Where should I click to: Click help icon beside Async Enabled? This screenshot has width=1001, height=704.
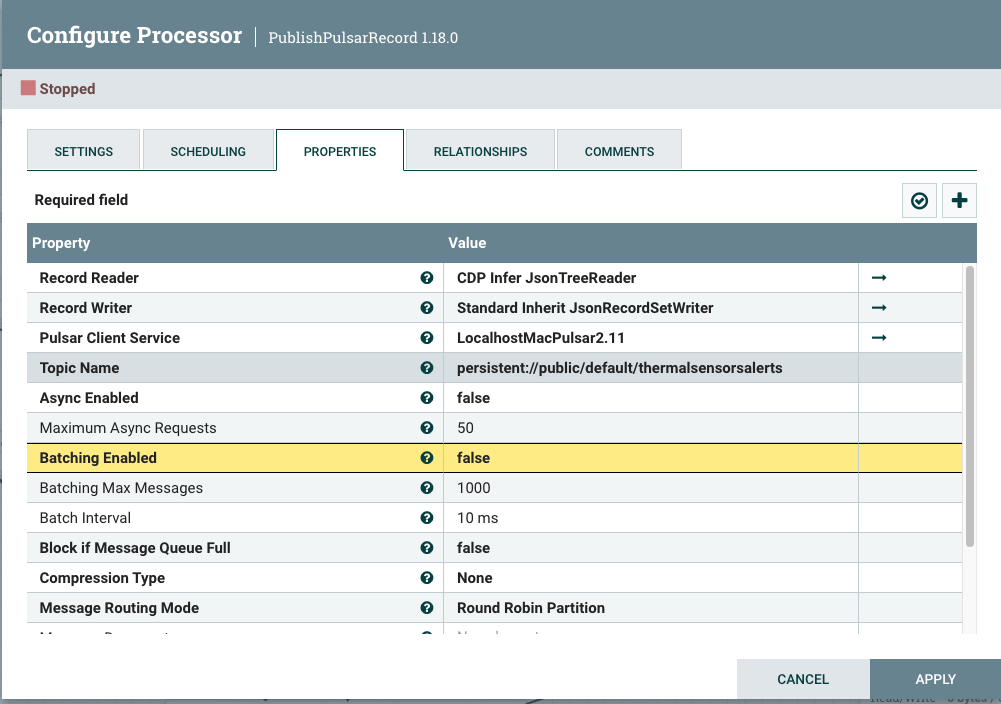pyautogui.click(x=426, y=398)
